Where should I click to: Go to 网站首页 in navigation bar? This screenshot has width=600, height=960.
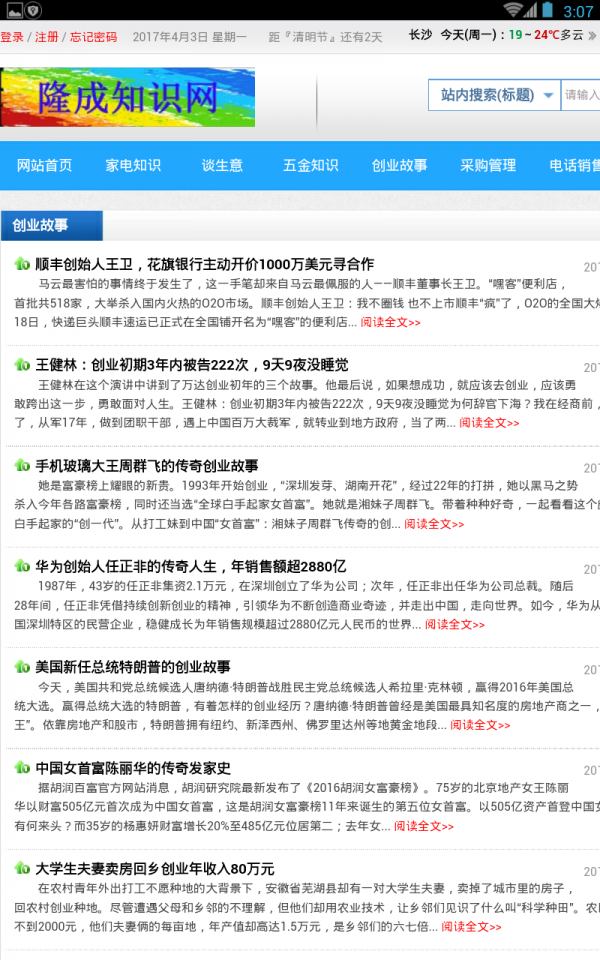tap(44, 165)
